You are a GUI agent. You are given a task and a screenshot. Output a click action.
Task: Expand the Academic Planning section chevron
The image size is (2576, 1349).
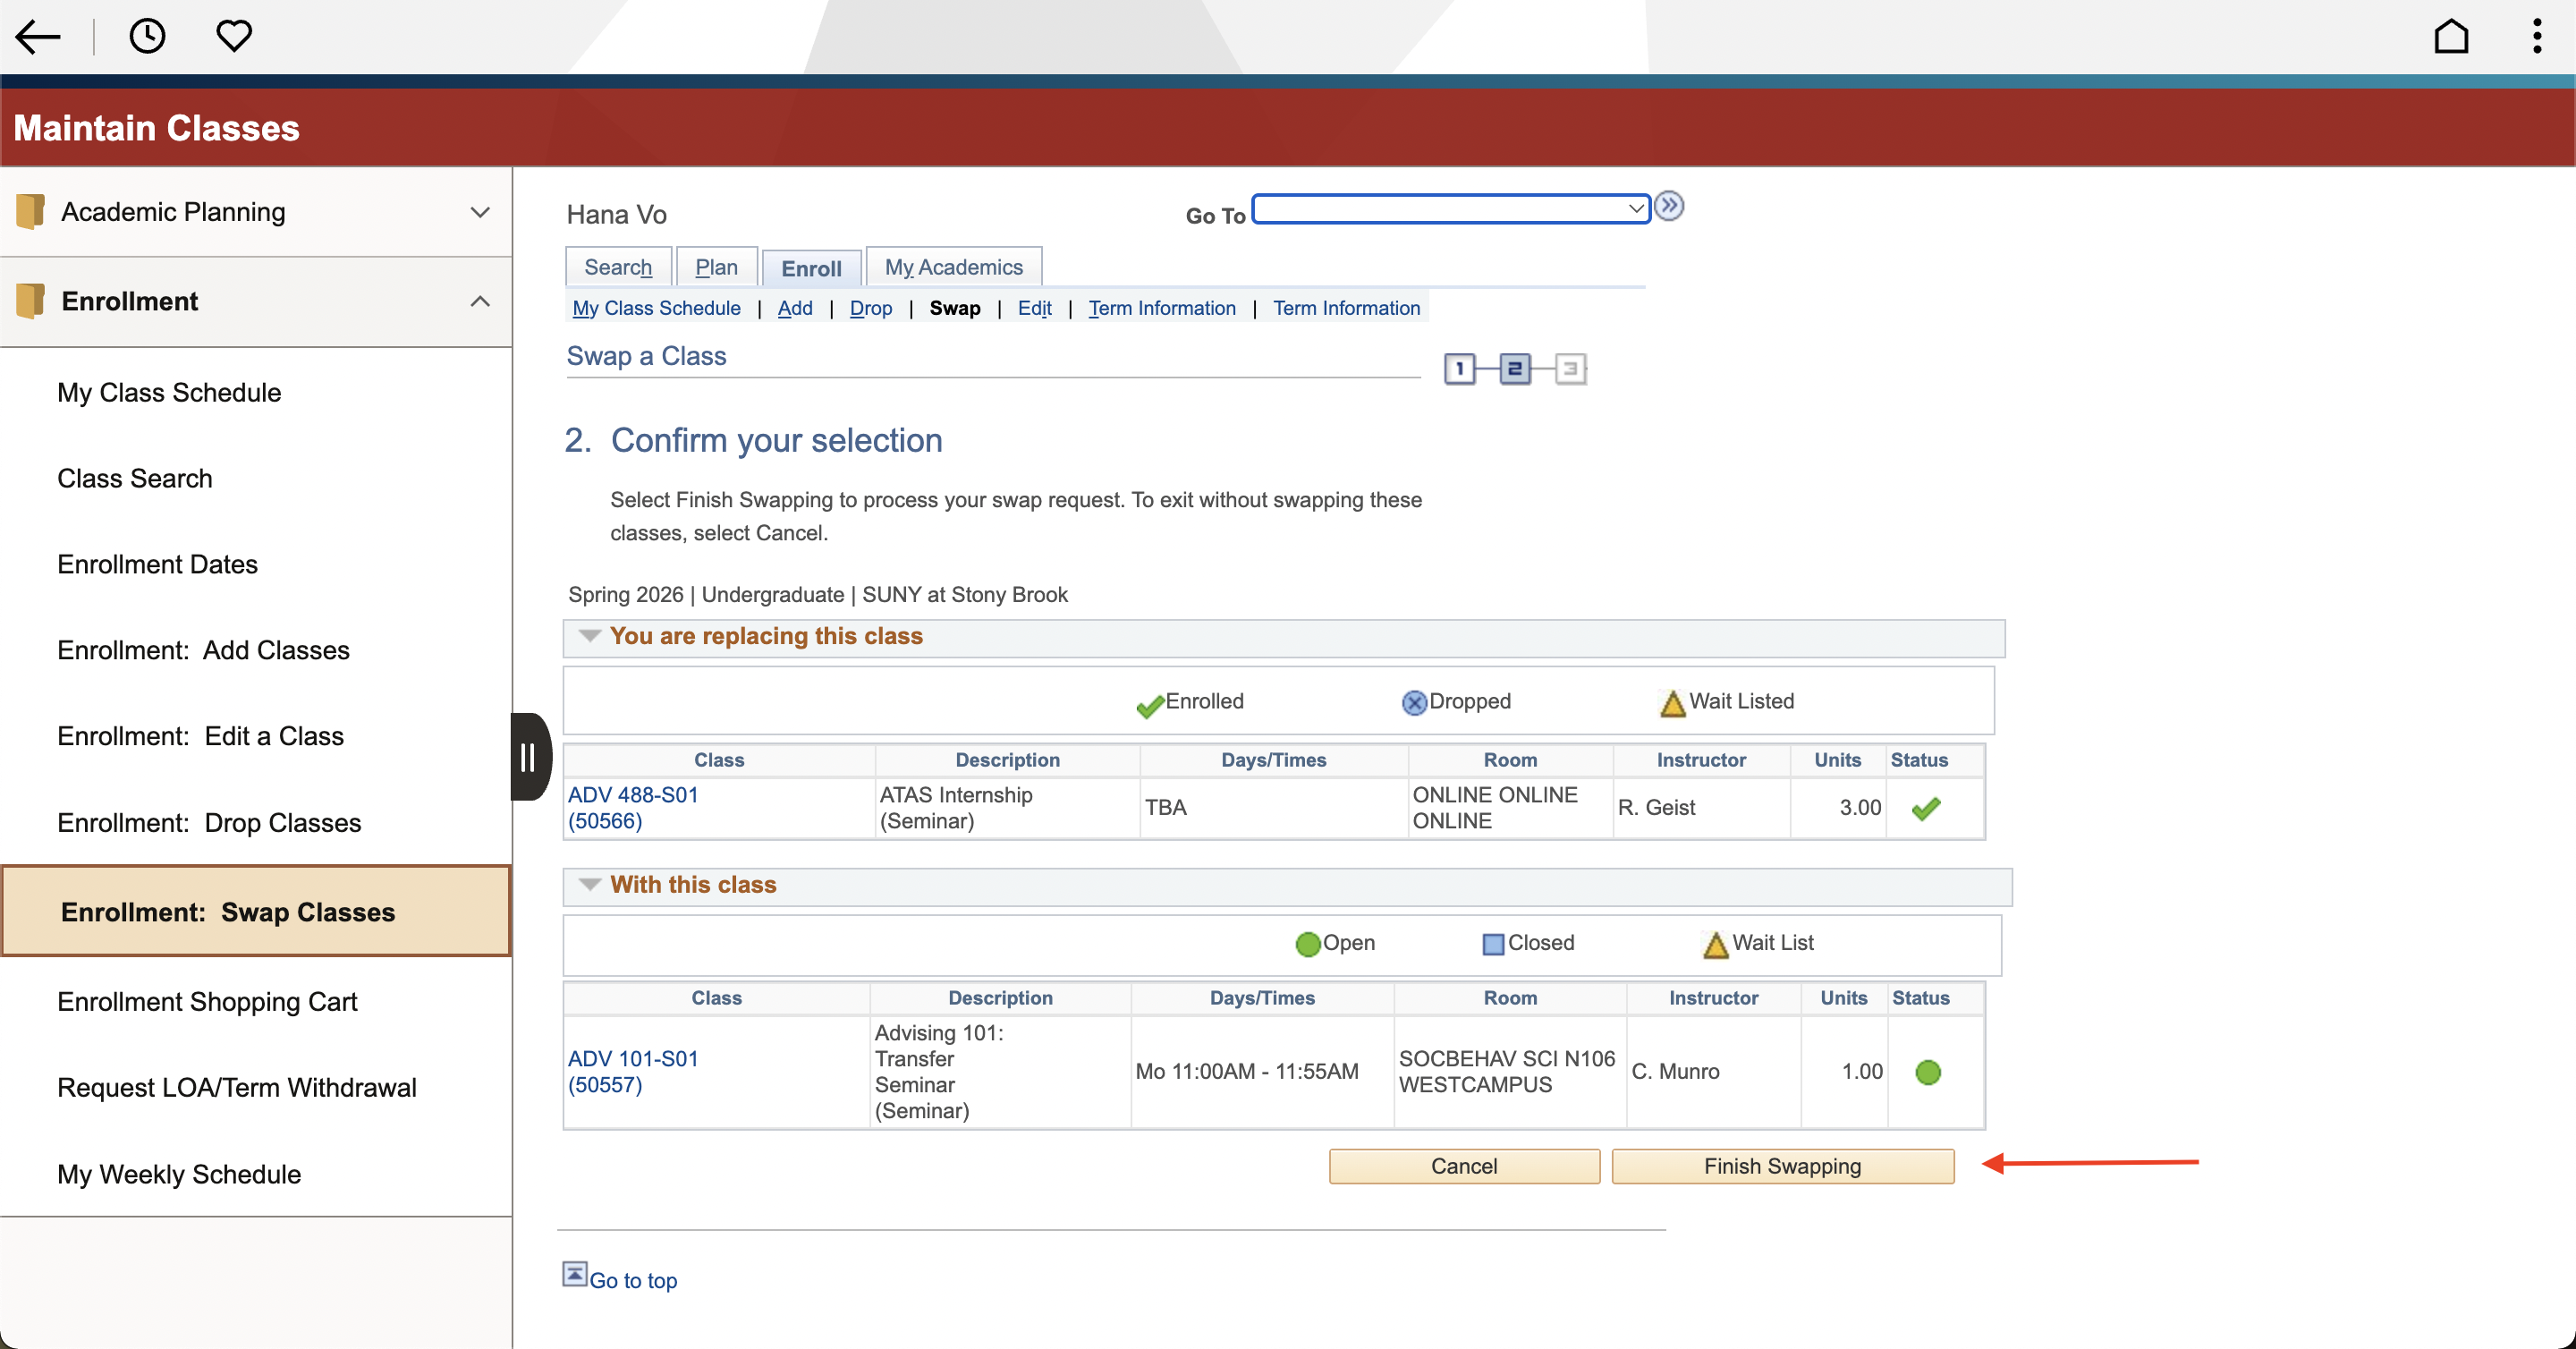click(x=480, y=212)
